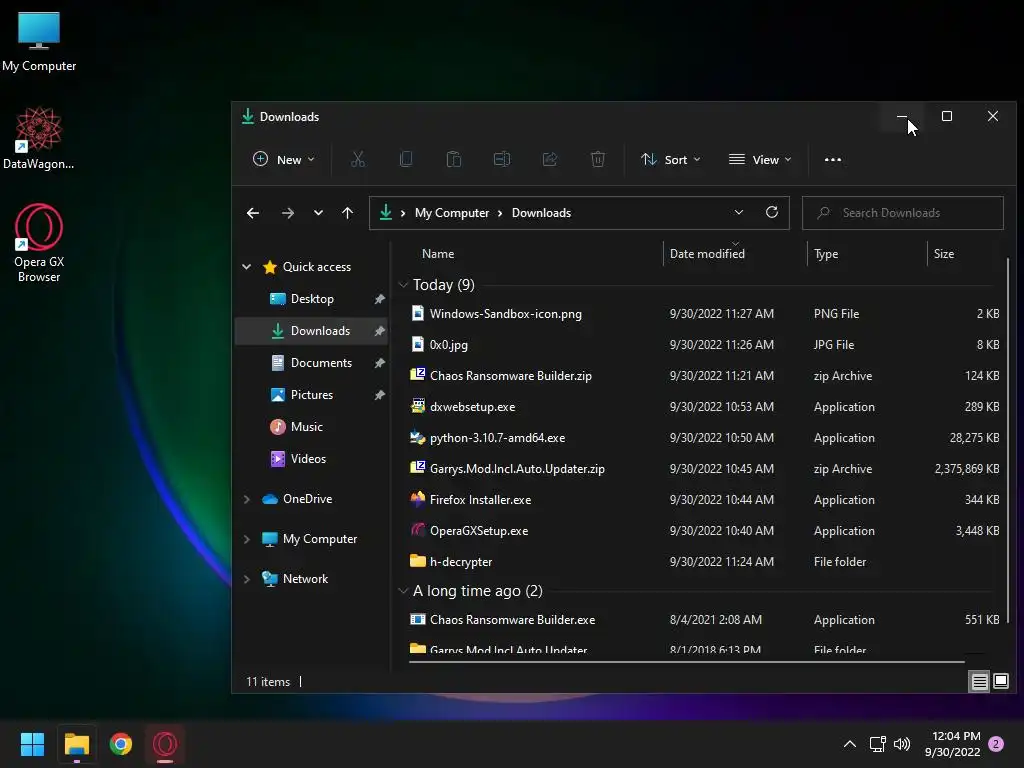Expand My Computer tree node
1024x768 pixels.
pyautogui.click(x=247, y=539)
